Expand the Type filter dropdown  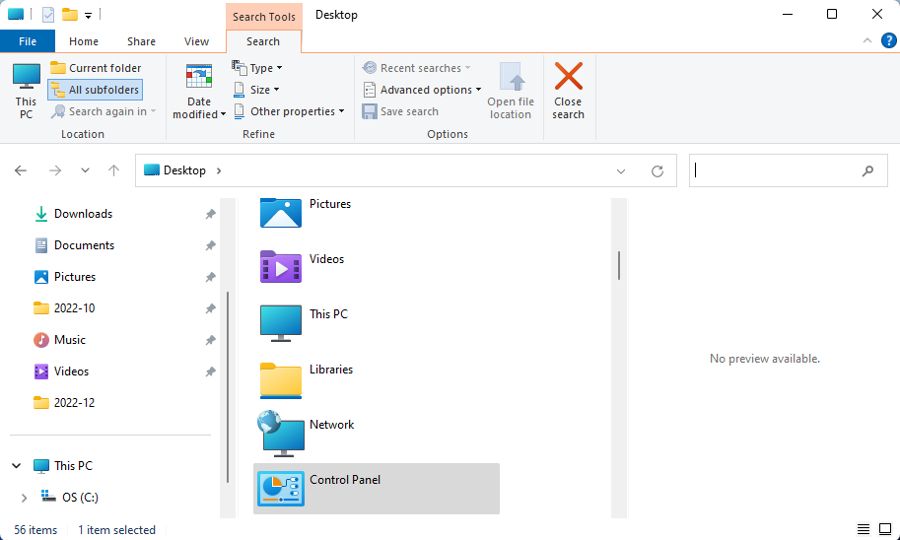(x=257, y=68)
